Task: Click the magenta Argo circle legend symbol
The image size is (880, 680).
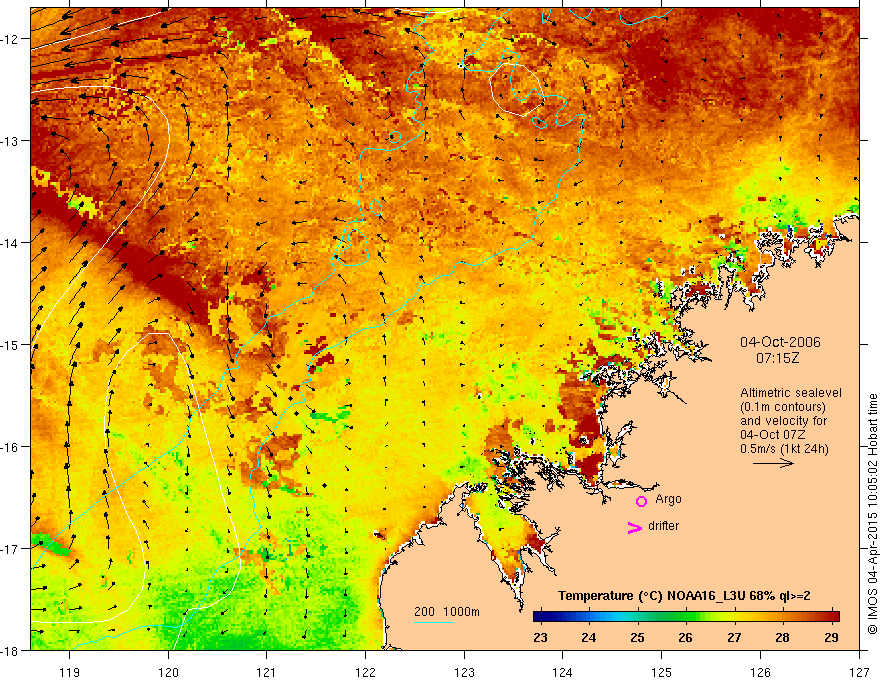Action: tap(641, 501)
